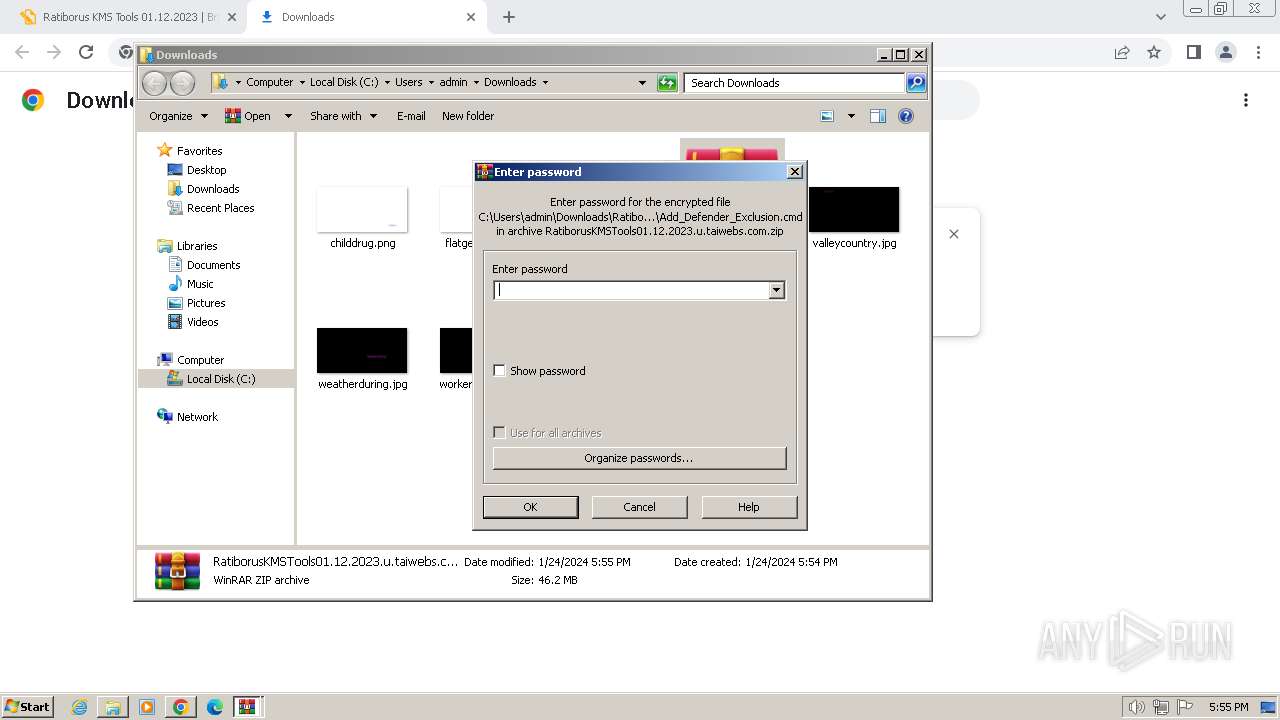Image resolution: width=1280 pixels, height=720 pixels.
Task: Open Windows Media Player from taskbar
Action: pyautogui.click(x=147, y=707)
